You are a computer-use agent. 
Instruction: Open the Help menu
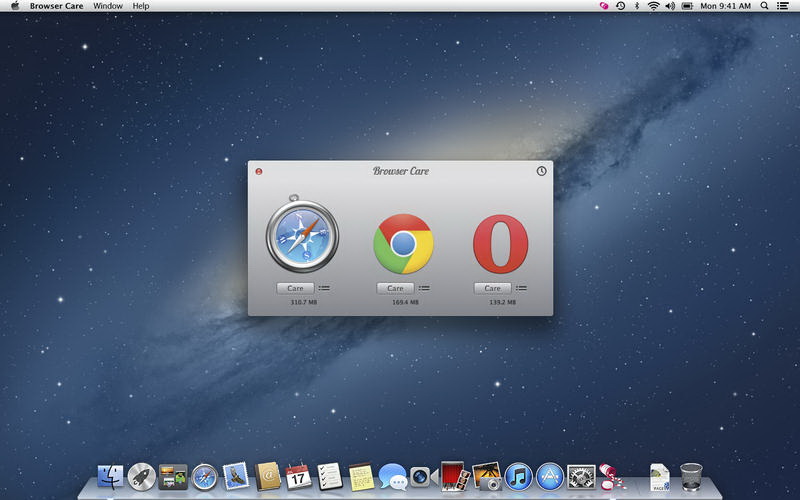coord(141,6)
